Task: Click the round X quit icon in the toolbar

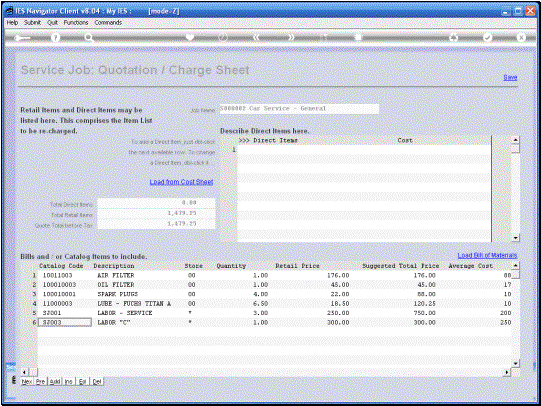Action: point(521,37)
